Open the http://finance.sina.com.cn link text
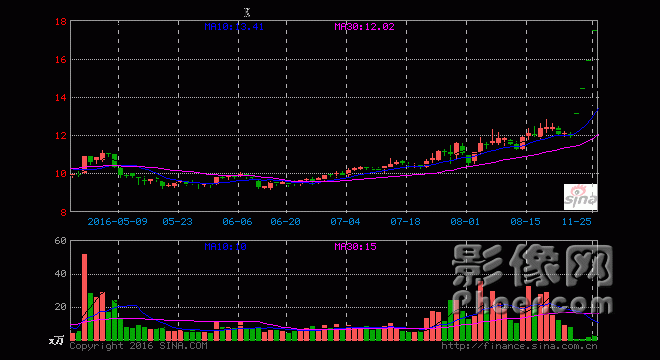This screenshot has width=660, height=360. coord(519,346)
